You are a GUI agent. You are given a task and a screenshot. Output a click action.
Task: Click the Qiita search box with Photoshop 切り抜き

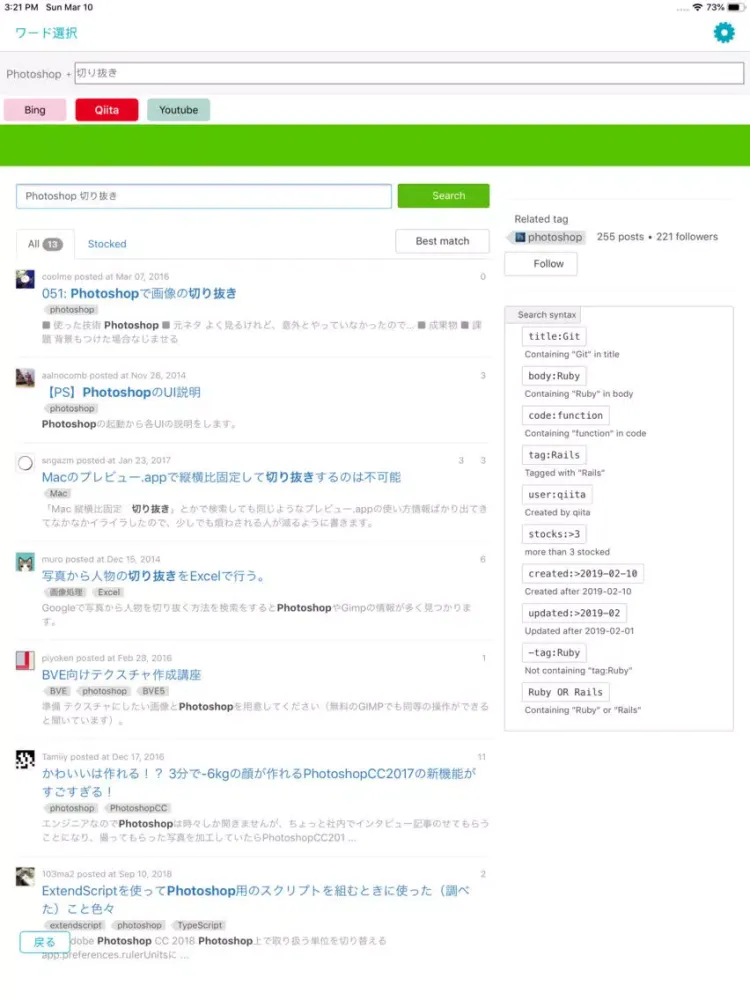[x=203, y=196]
